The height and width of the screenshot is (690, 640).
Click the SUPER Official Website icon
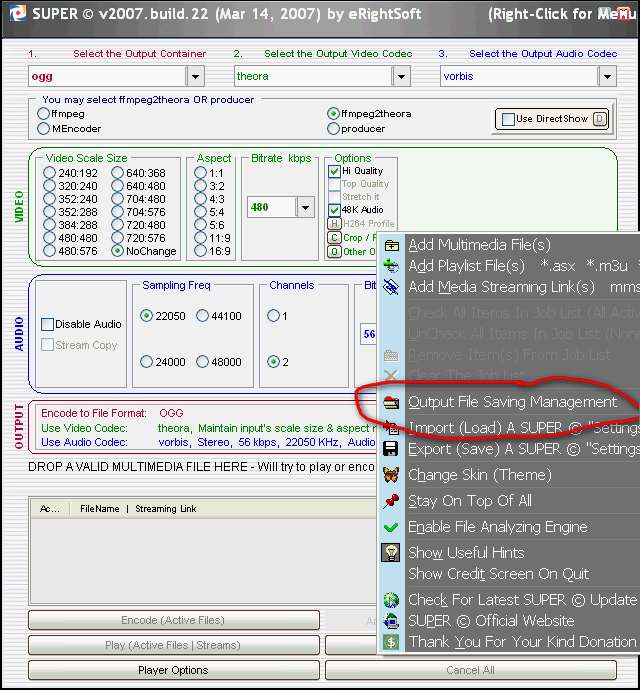(391, 621)
